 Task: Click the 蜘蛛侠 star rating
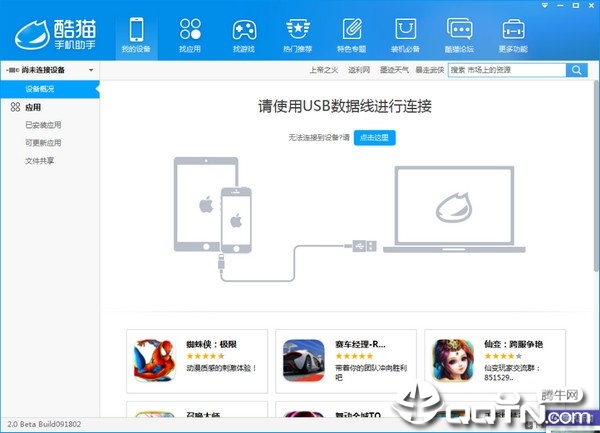point(205,356)
